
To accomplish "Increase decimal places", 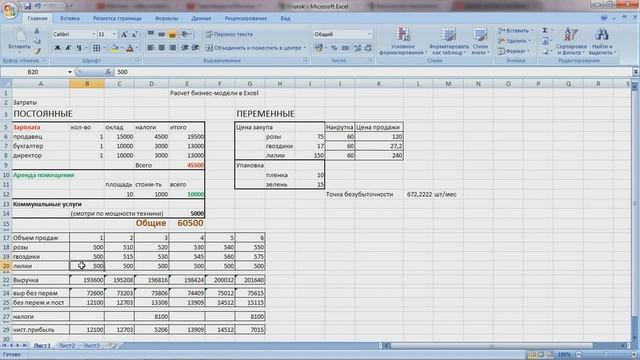I will (x=358, y=48).
